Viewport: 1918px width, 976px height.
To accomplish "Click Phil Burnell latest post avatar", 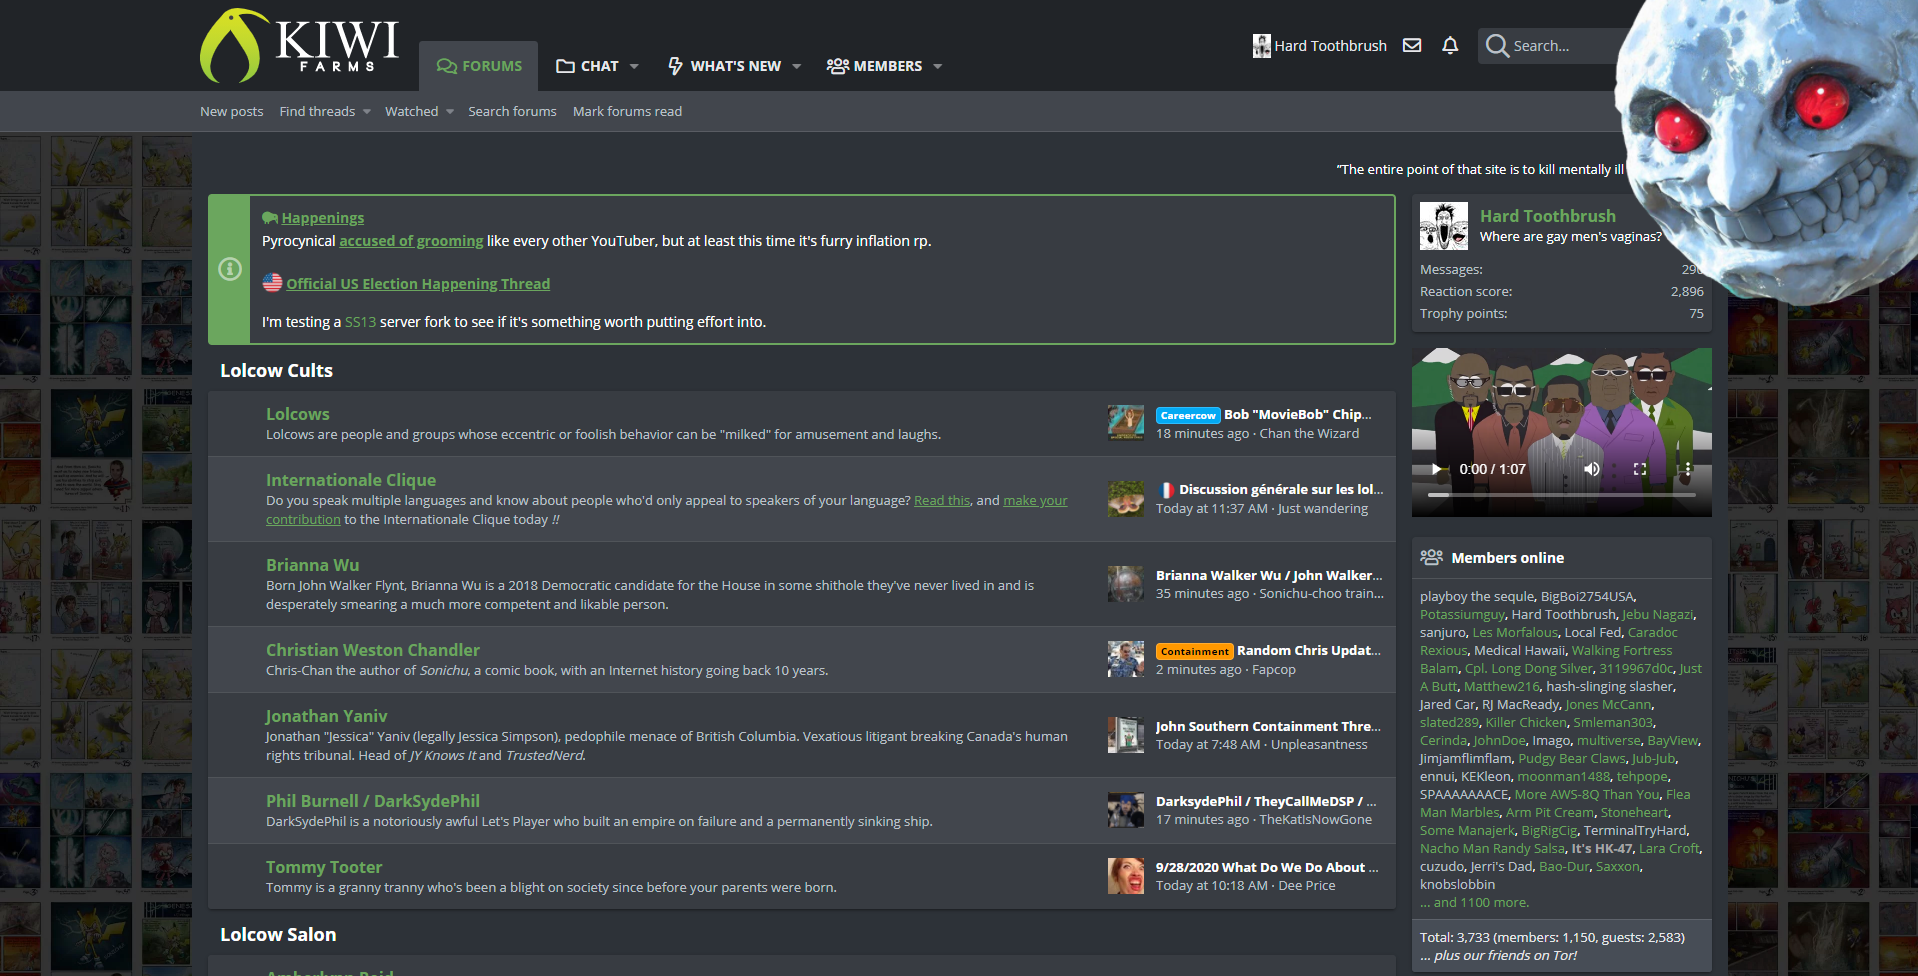I will 1126,810.
